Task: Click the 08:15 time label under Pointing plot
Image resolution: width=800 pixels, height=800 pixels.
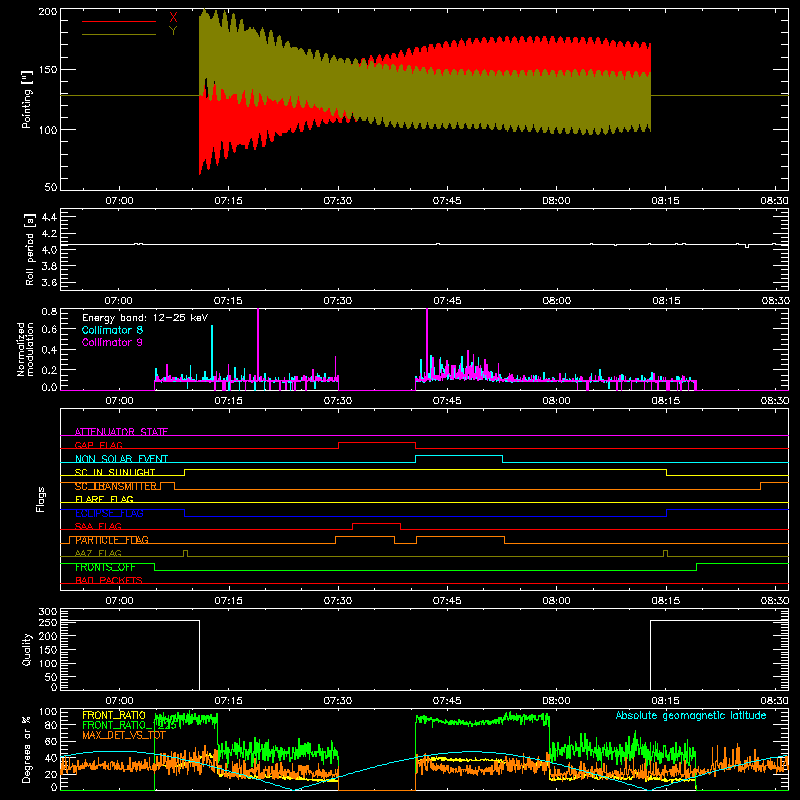Action: (x=665, y=201)
